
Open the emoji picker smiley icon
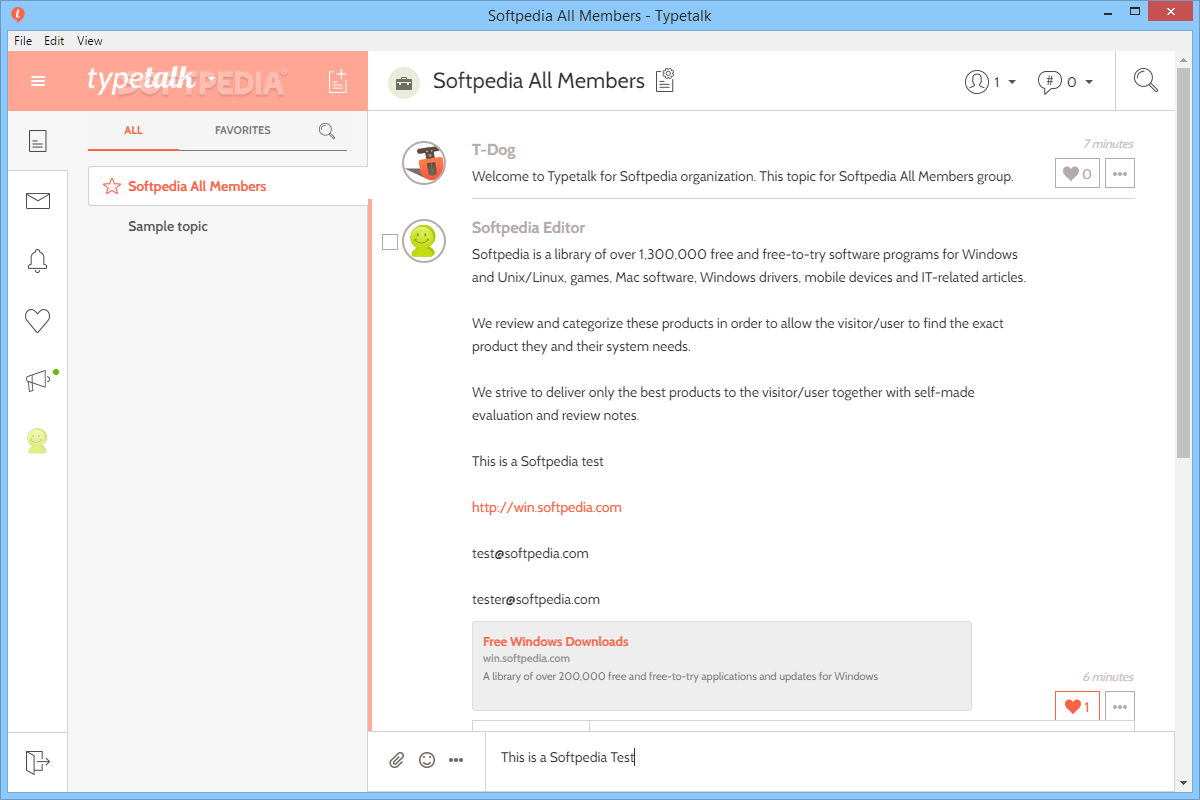[x=427, y=760]
